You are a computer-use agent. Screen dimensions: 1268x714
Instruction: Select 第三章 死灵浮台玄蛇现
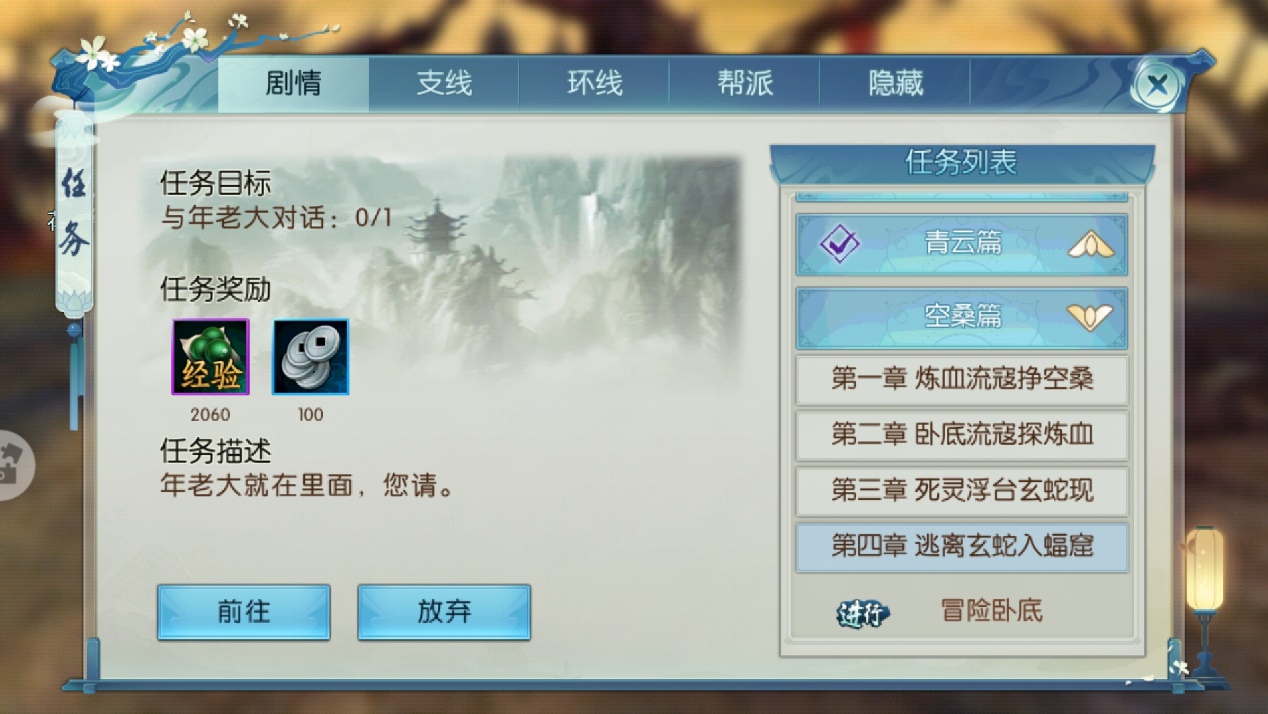tap(962, 490)
